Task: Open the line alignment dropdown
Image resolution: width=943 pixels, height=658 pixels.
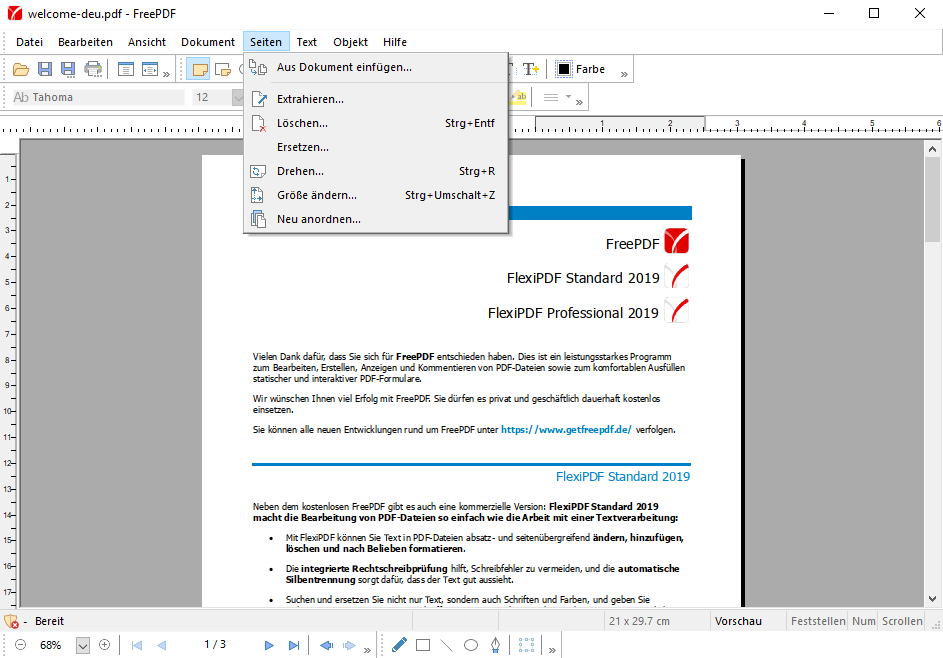Action: point(568,97)
